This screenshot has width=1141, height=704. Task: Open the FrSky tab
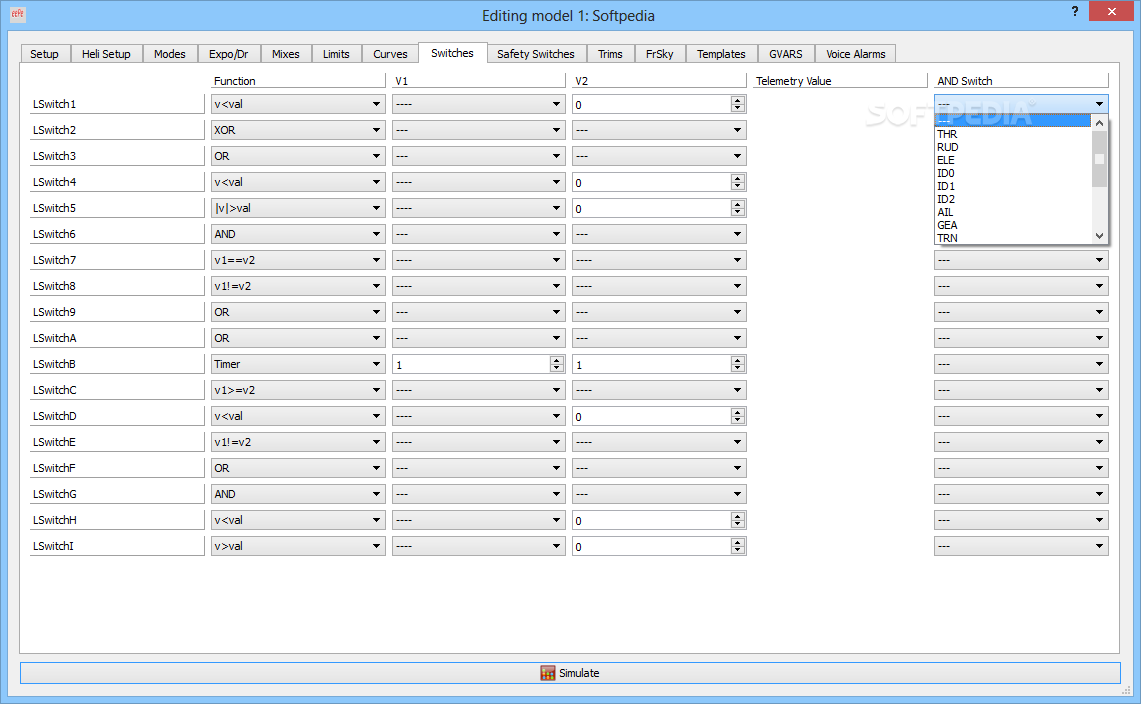pos(660,54)
